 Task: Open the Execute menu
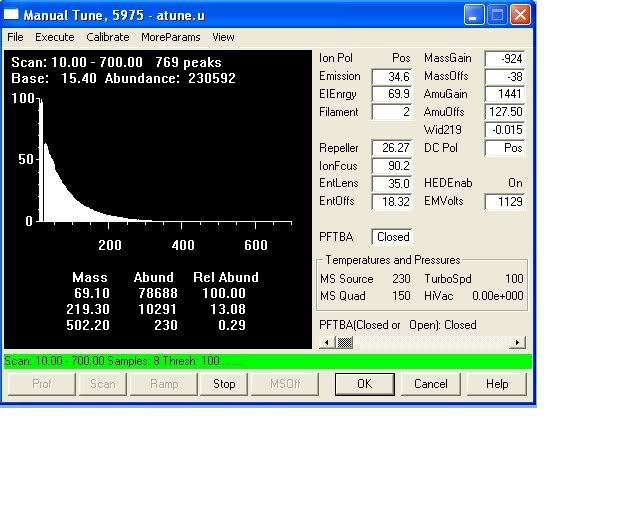coord(55,37)
